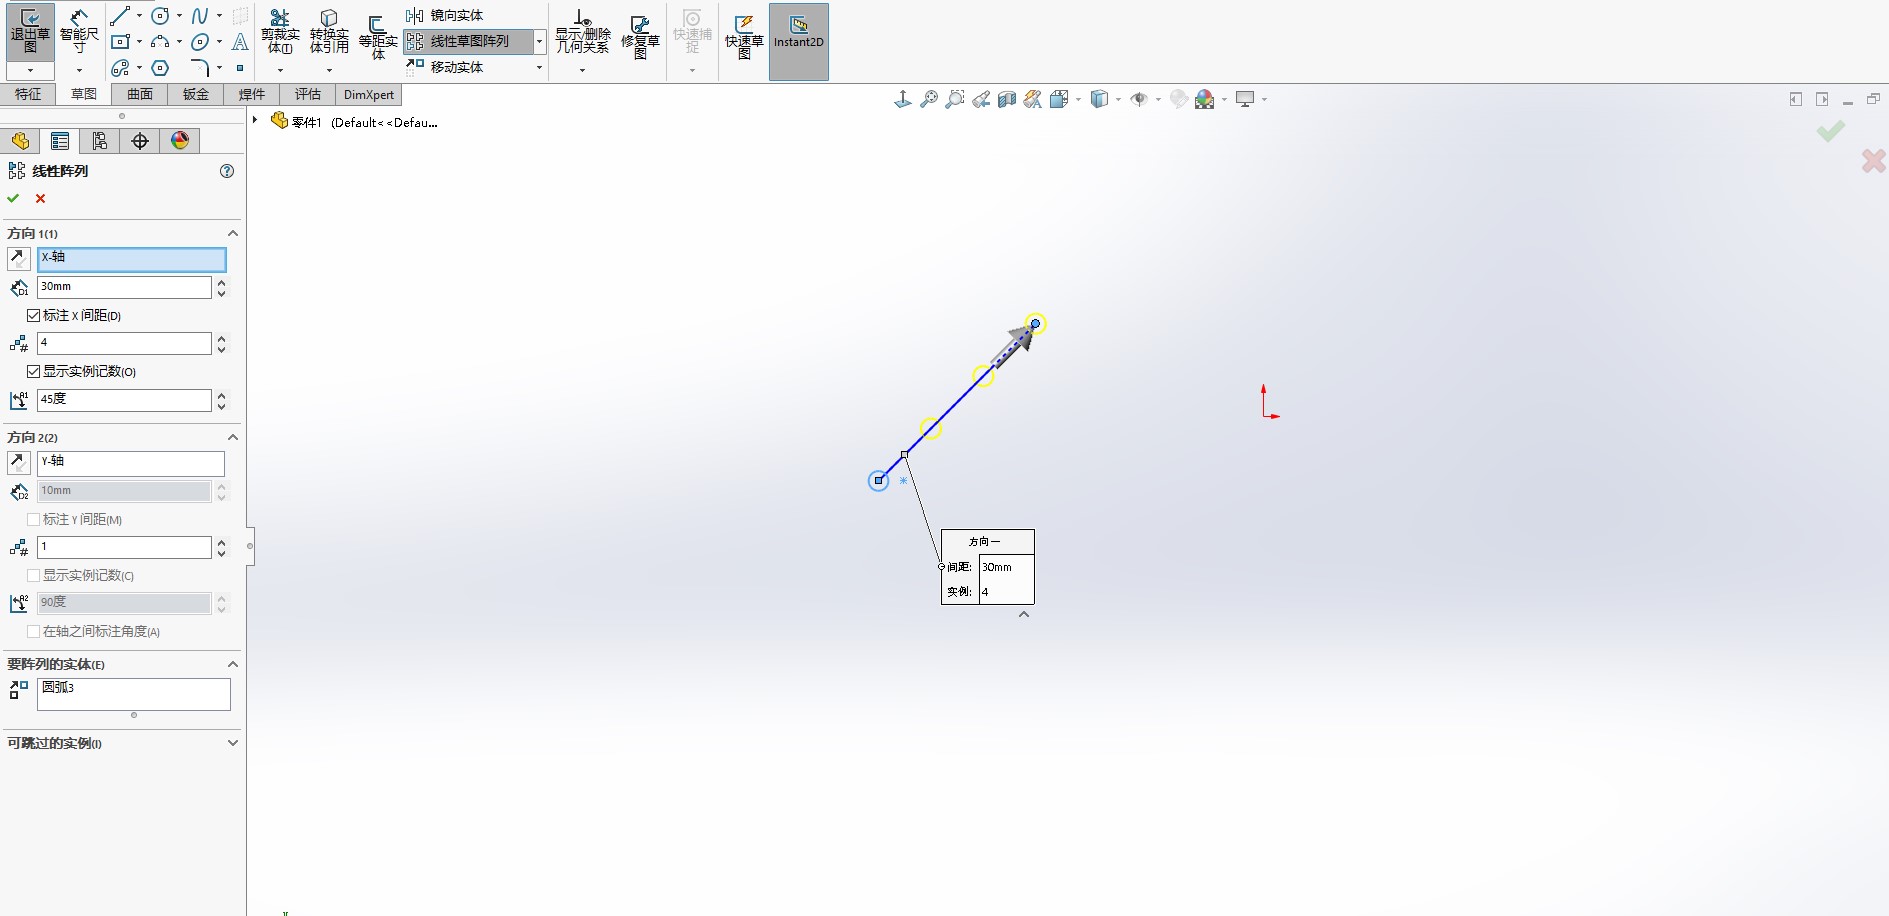Click the Mirror Entities (镜向实体) tool

[x=445, y=15]
